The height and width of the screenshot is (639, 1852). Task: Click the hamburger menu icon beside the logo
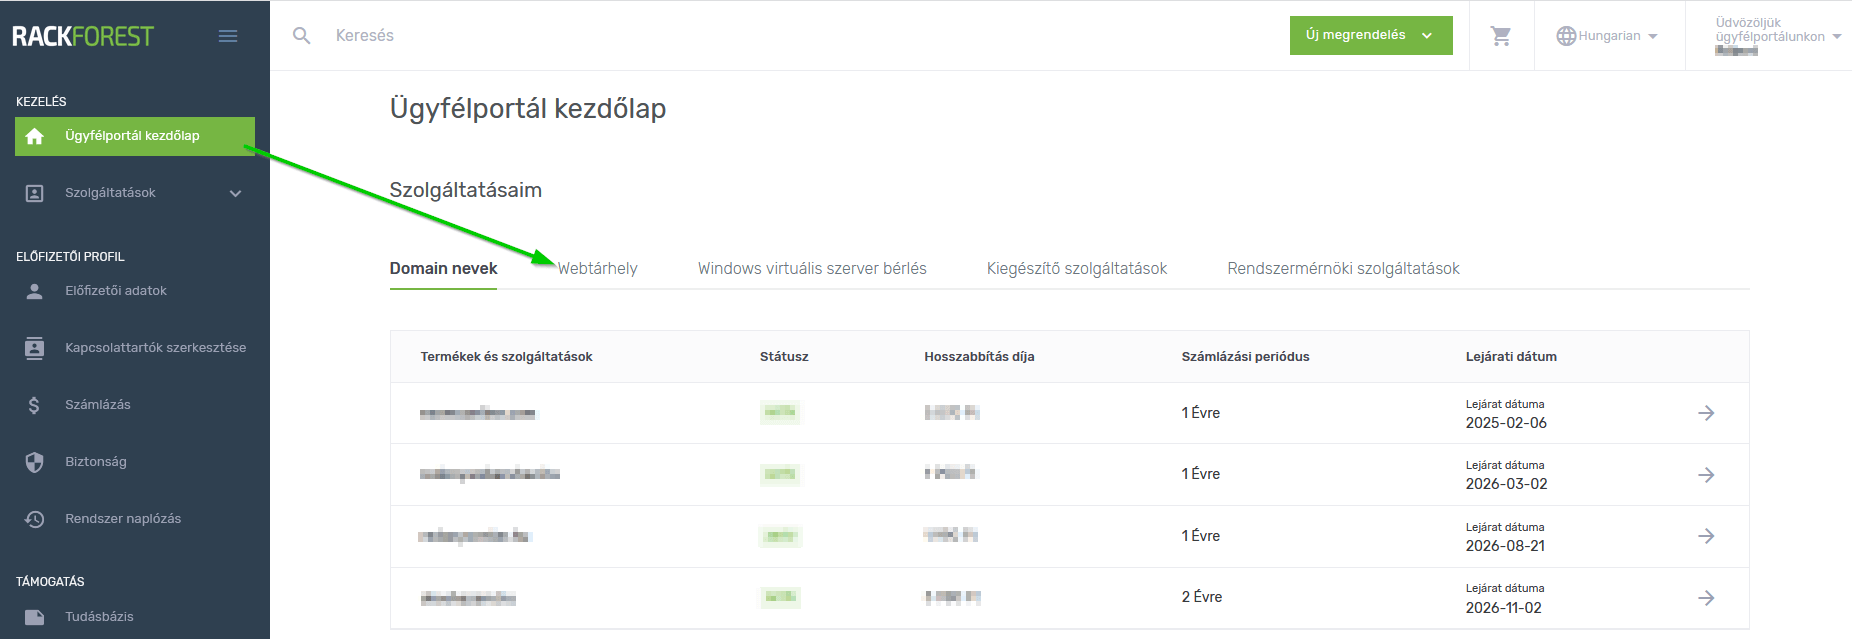(x=228, y=36)
